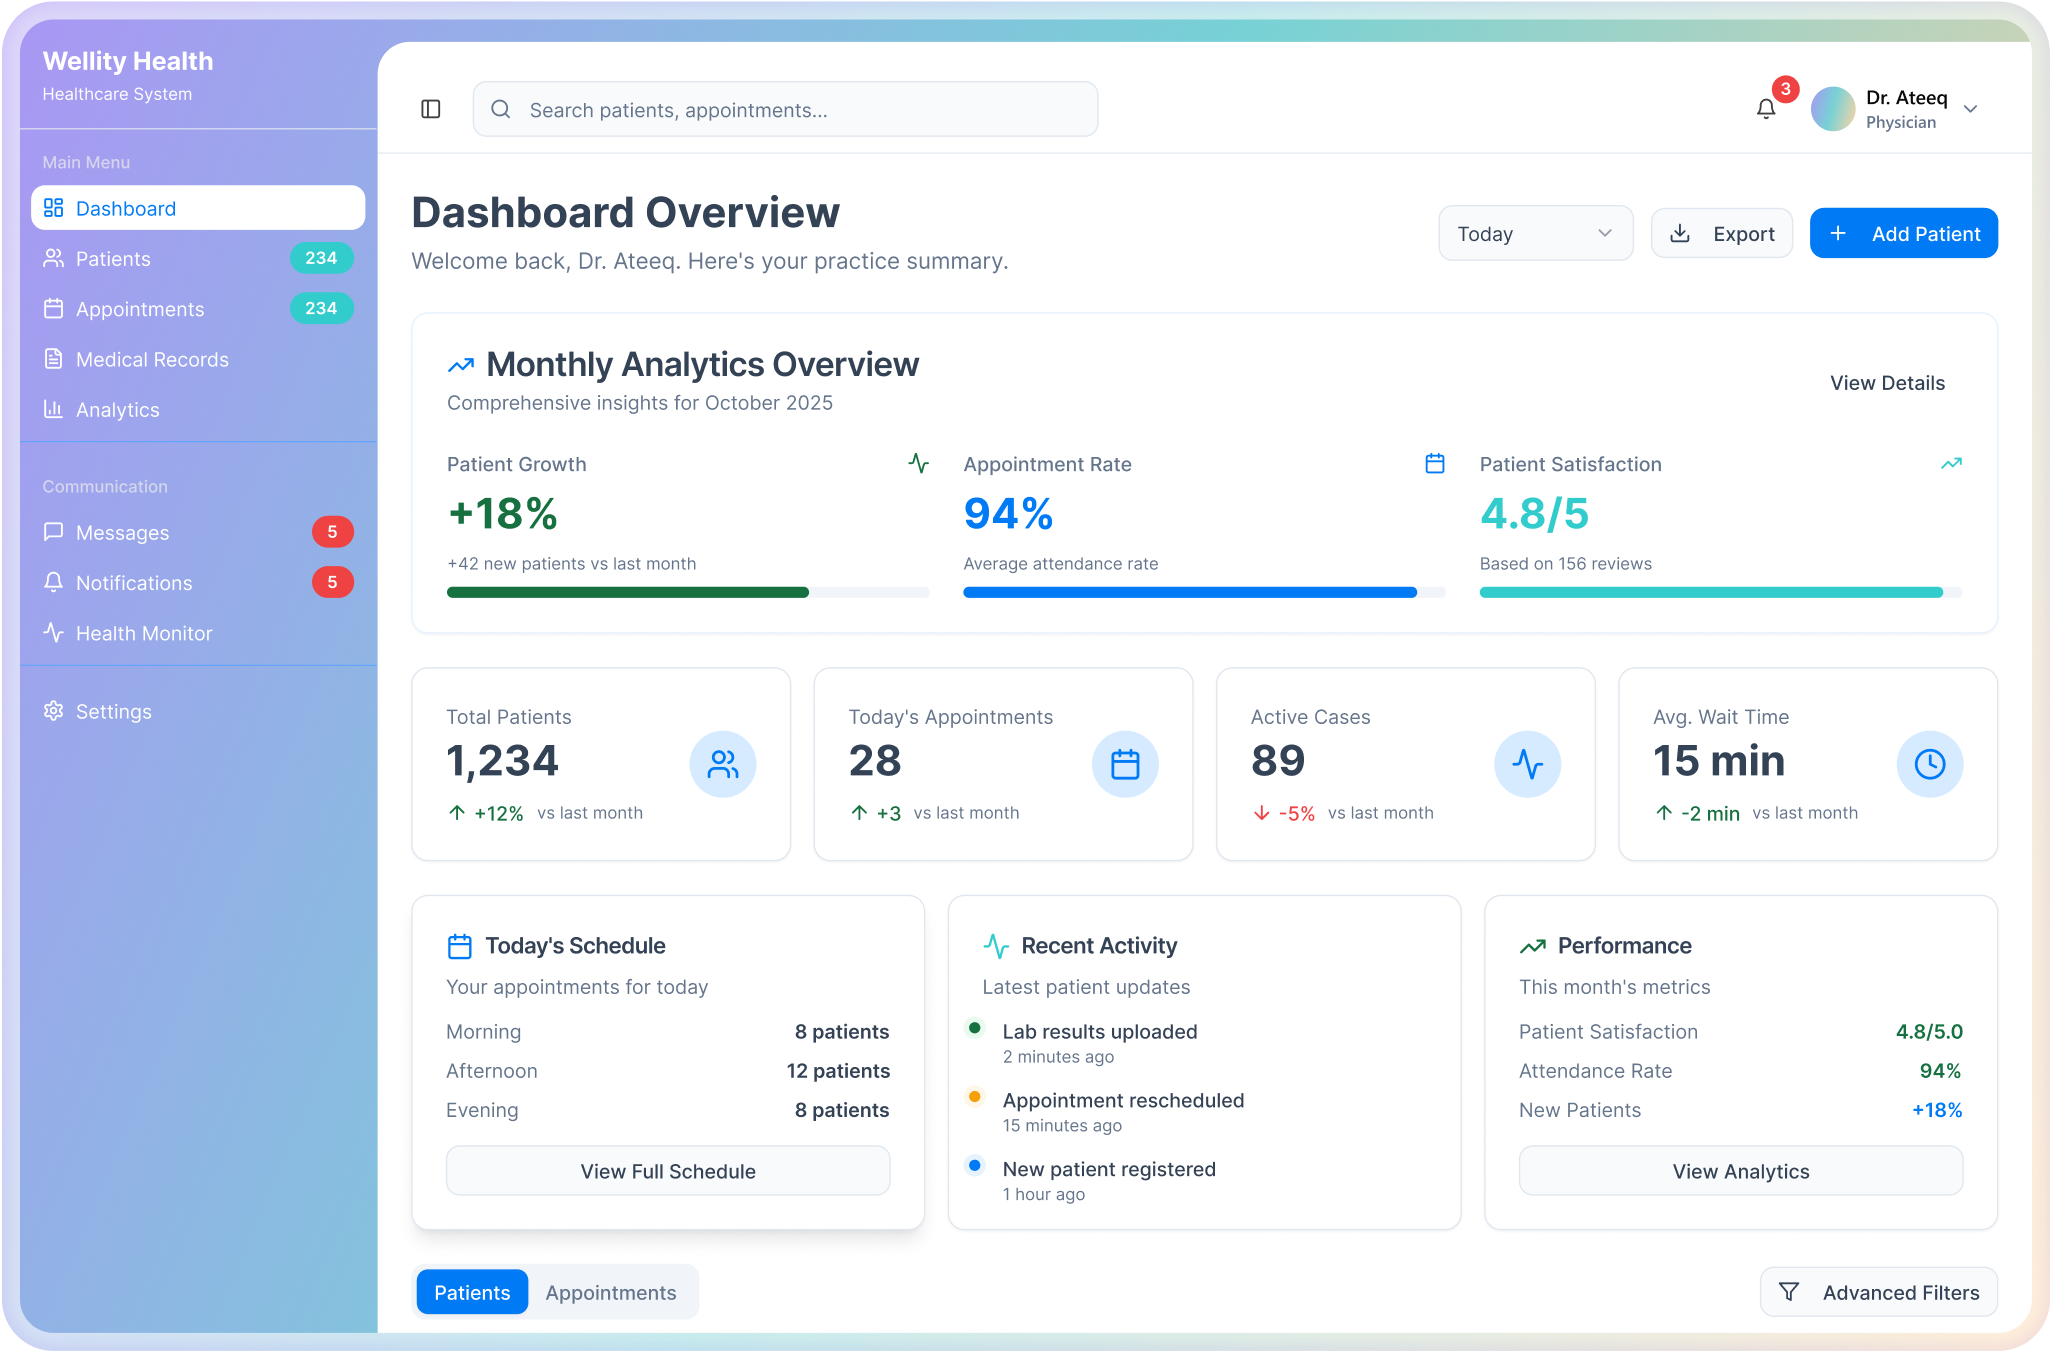Click the Appointment Rate calendar icon

(x=1434, y=463)
